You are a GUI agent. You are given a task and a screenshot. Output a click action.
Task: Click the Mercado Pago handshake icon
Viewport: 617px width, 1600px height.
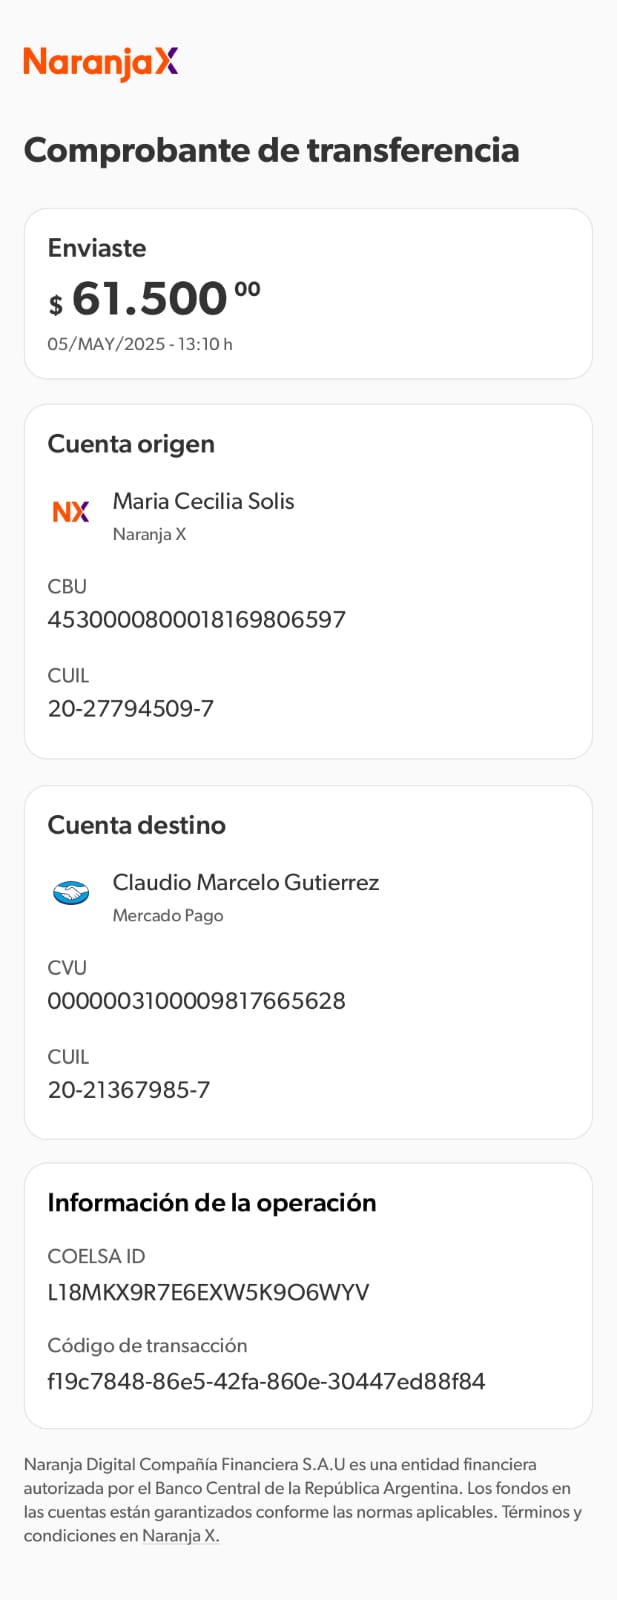[x=71, y=892]
